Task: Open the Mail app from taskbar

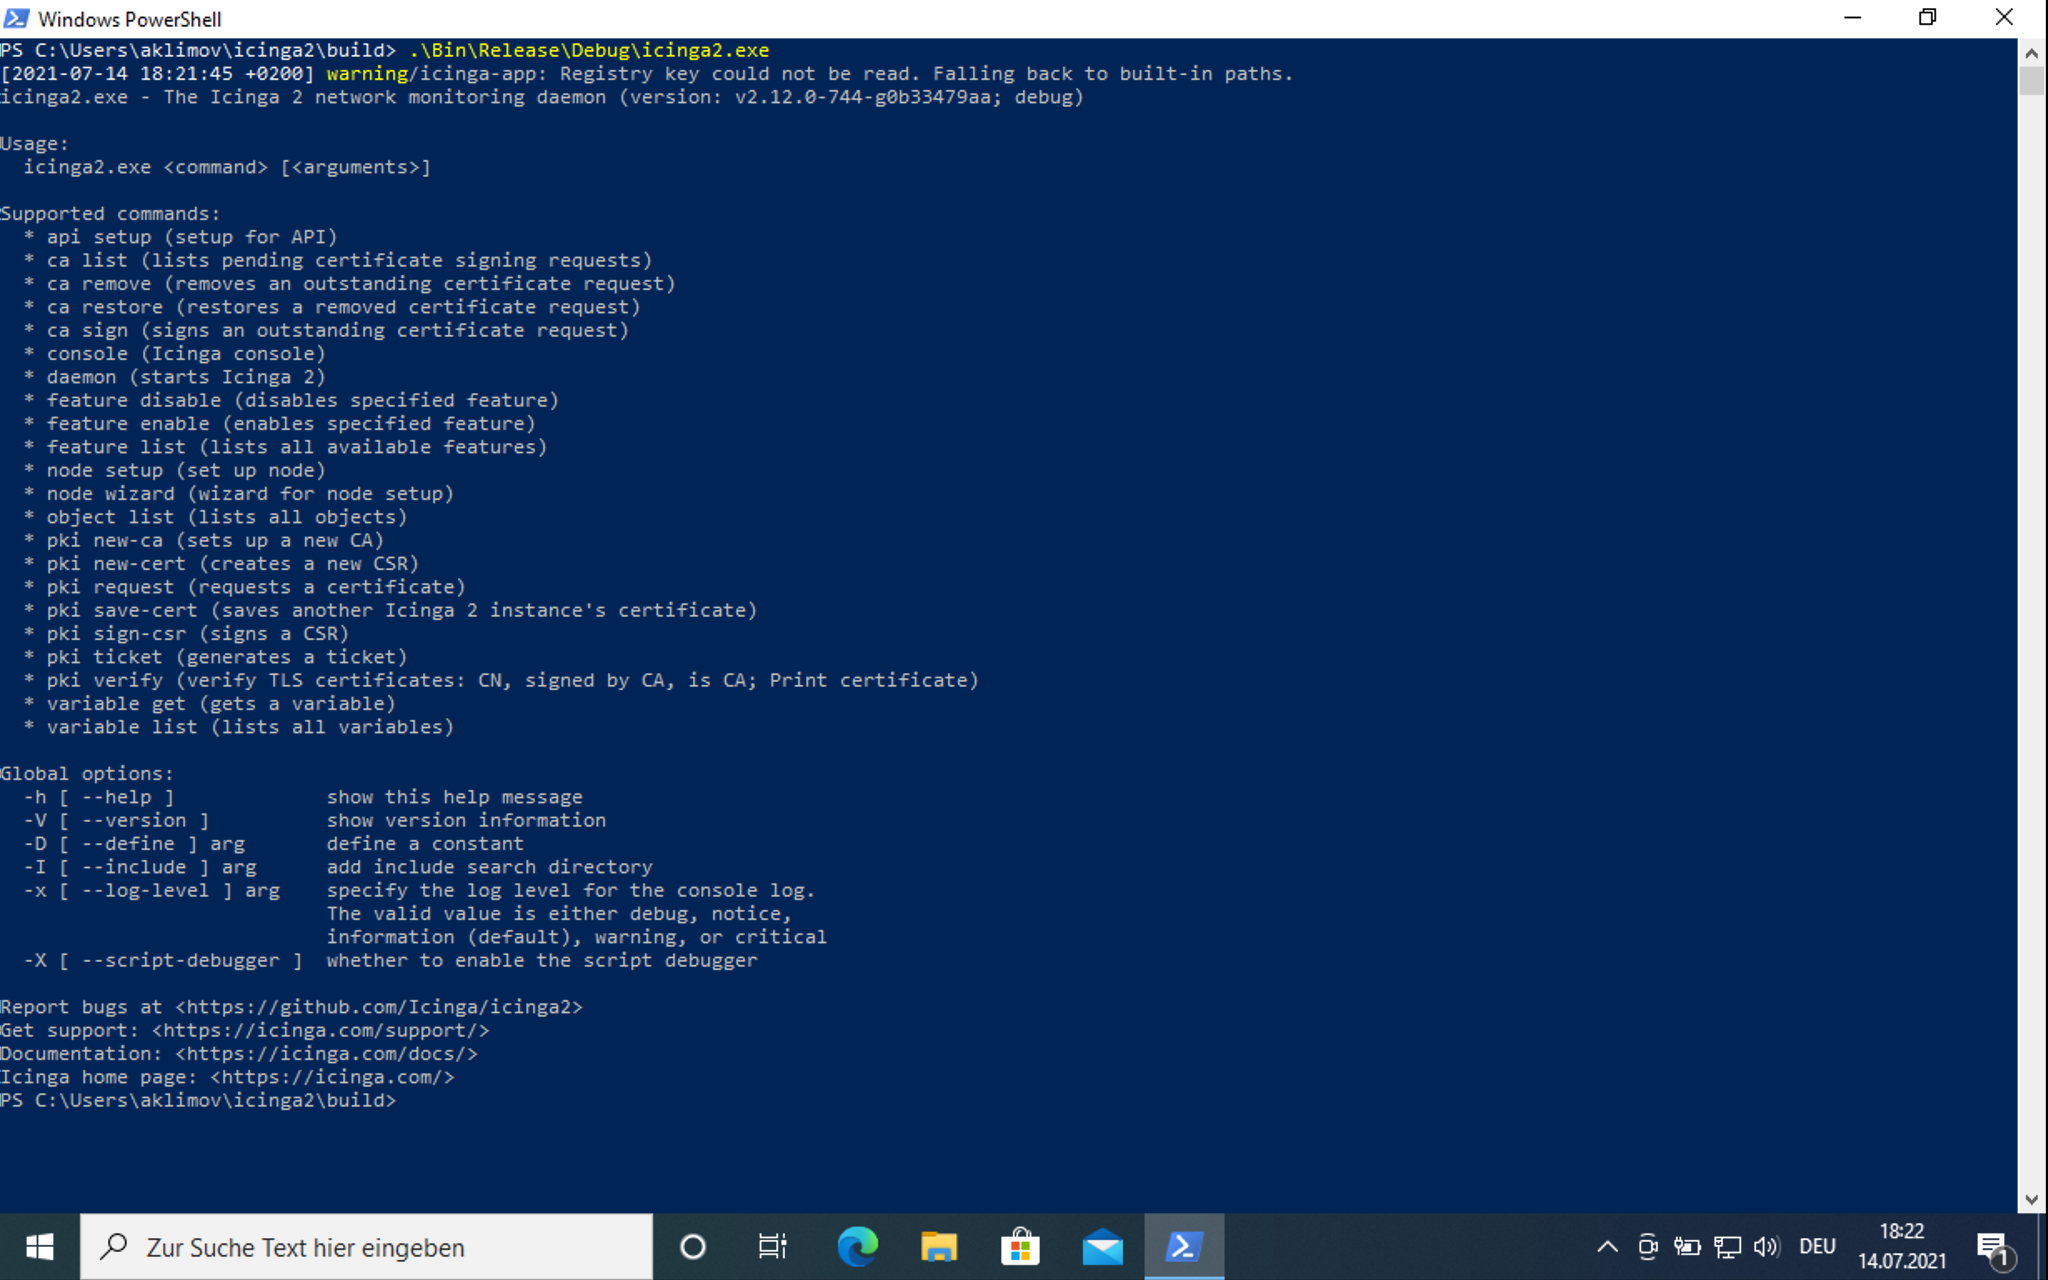Action: pyautogui.click(x=1102, y=1247)
